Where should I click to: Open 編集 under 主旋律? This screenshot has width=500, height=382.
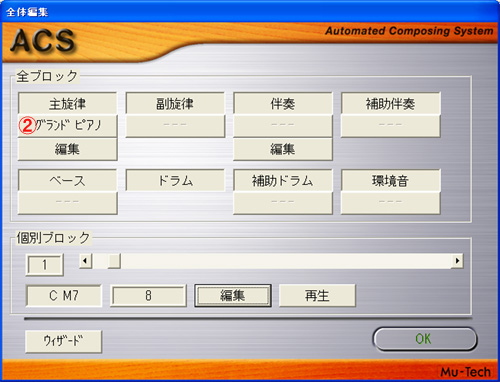click(67, 149)
